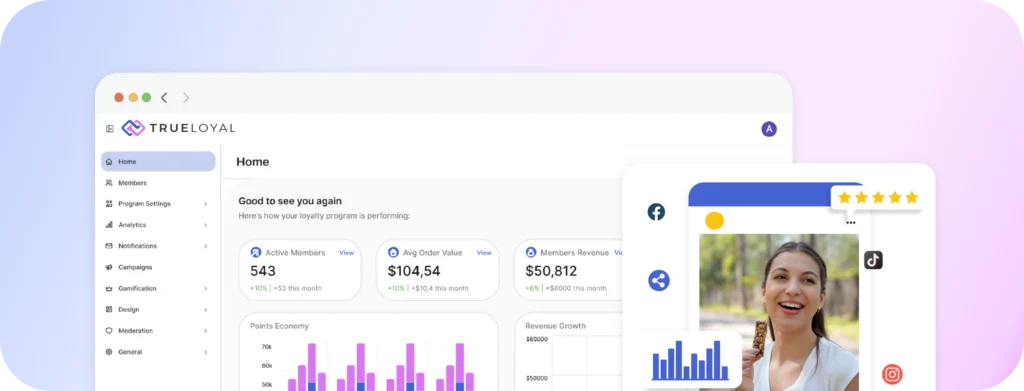Click the Revenue Growth chart title
Viewport: 1024px width, 391px height.
[x=555, y=326]
